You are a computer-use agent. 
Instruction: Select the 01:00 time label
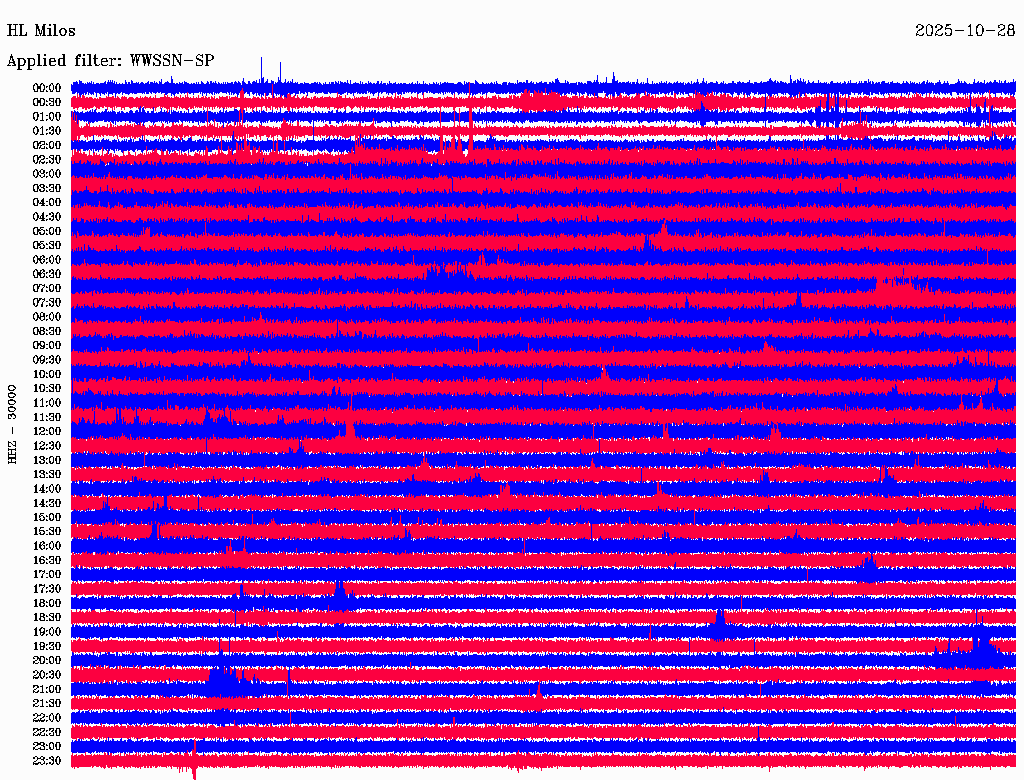[x=47, y=116]
